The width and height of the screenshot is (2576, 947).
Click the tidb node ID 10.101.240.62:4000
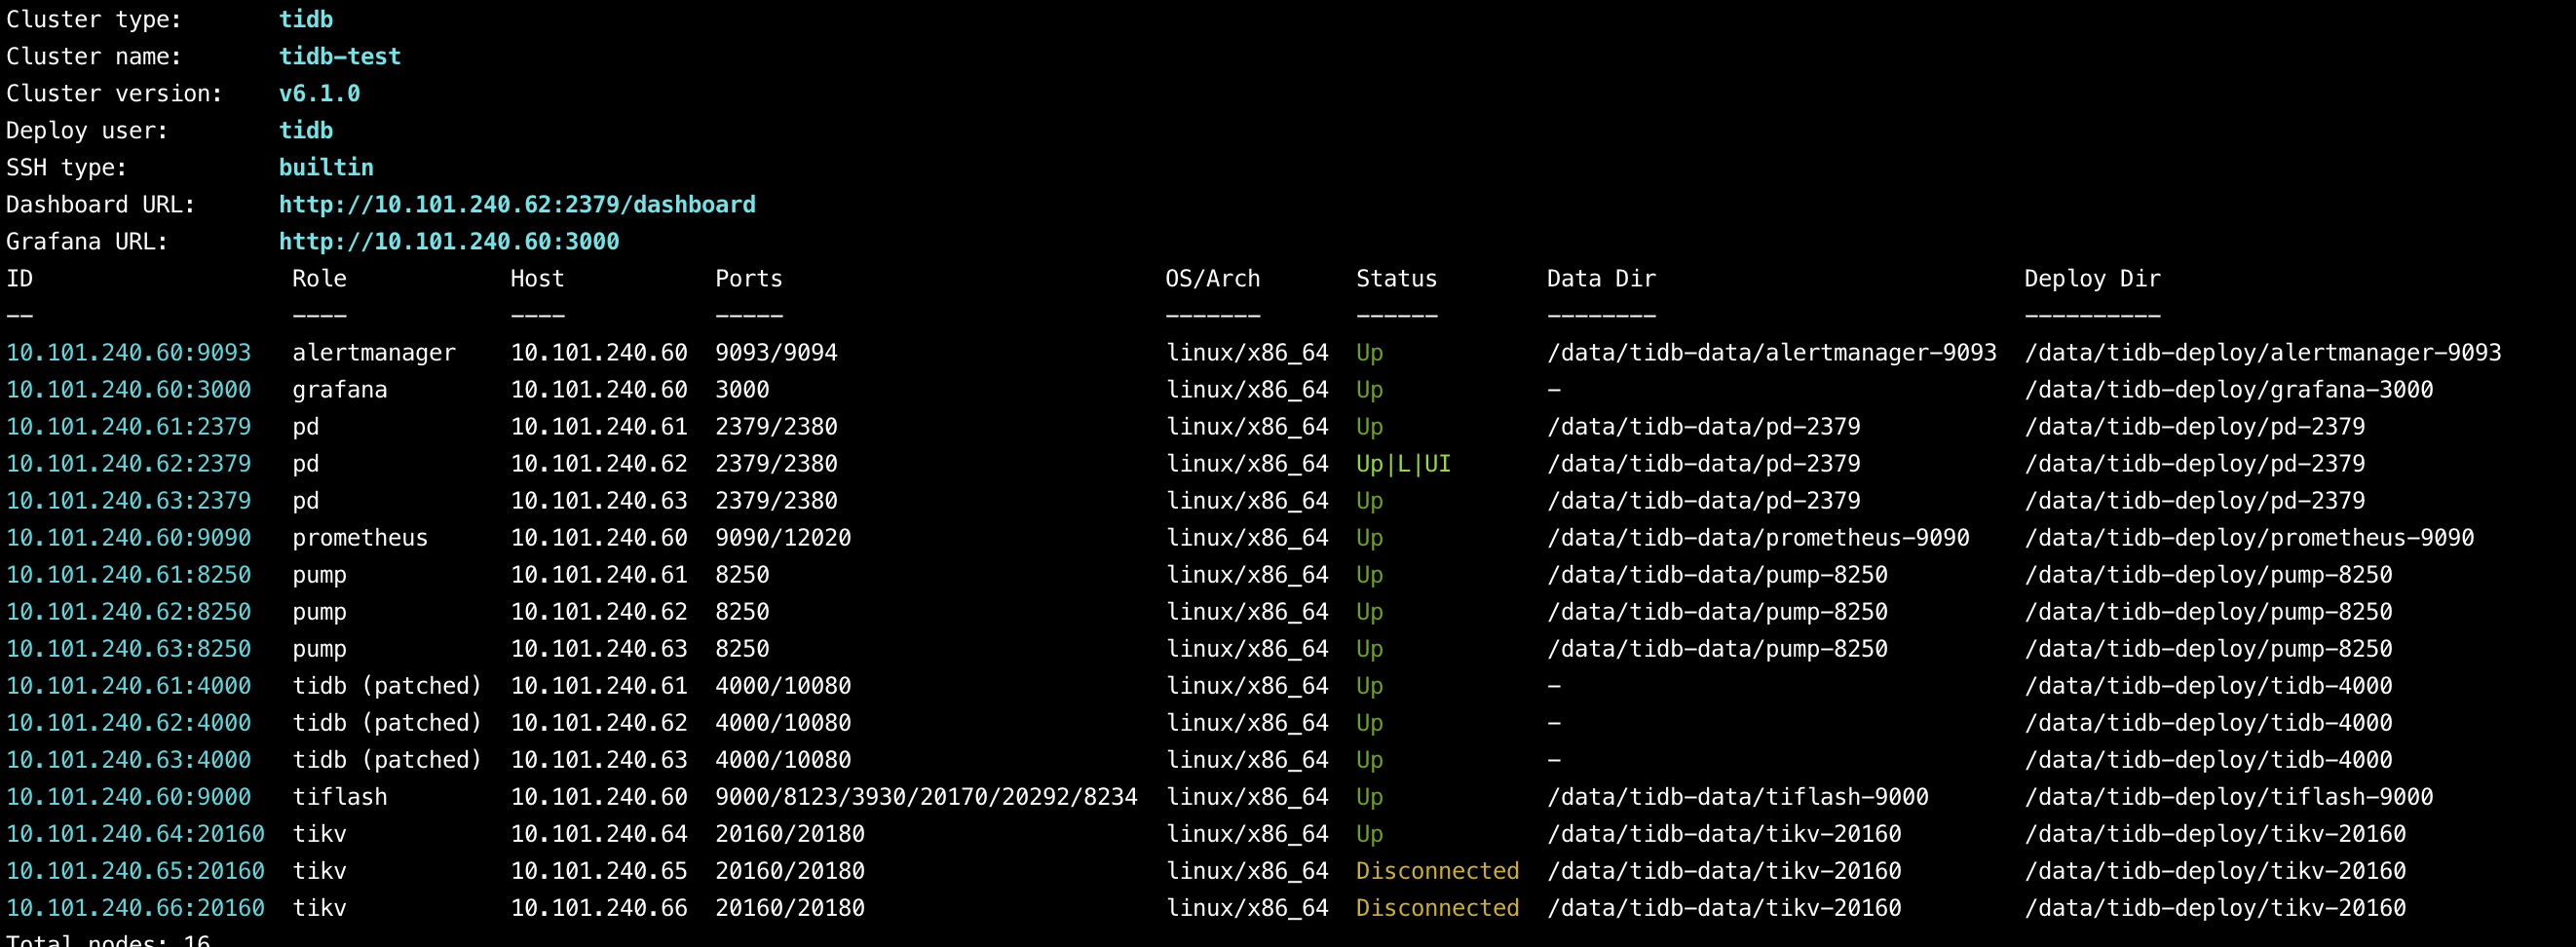129,723
